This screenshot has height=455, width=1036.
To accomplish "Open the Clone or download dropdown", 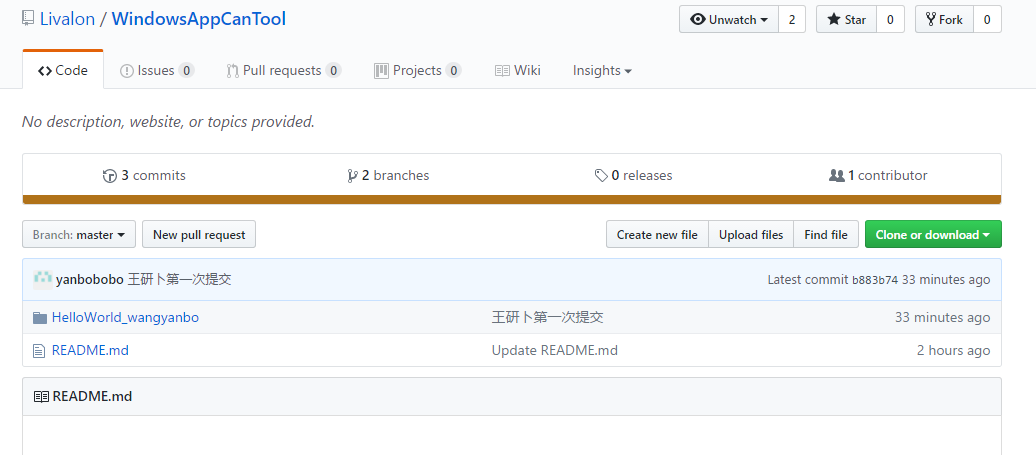I will pyautogui.click(x=933, y=234).
